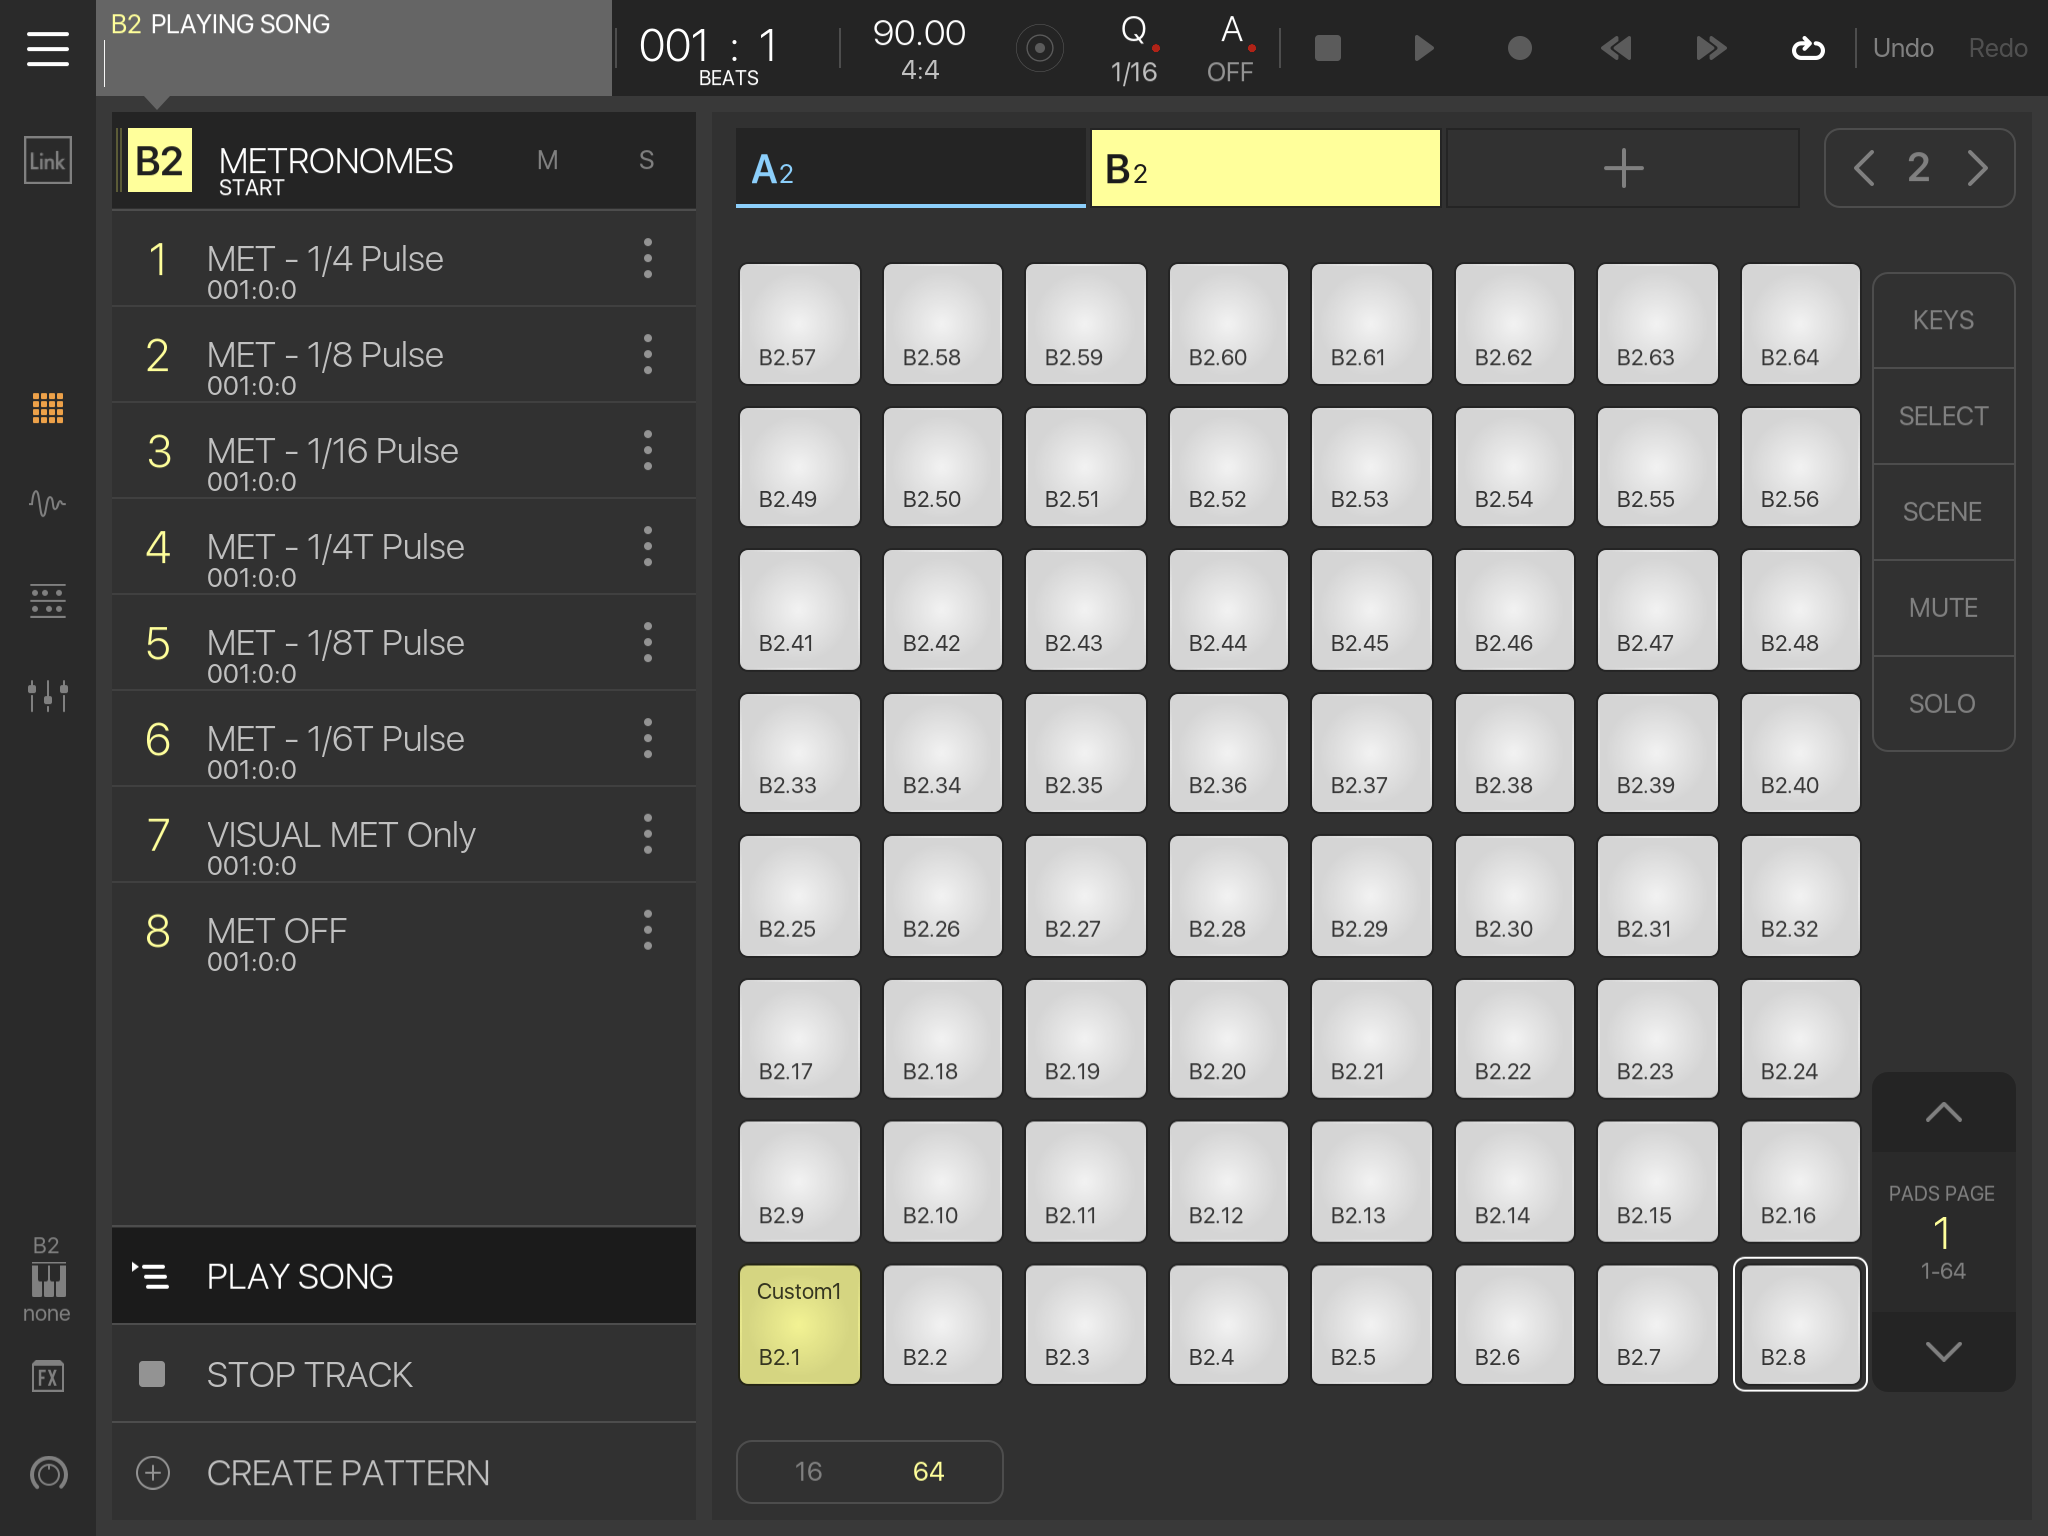Tap pad B2.36
Viewport: 2048px width, 1536px height.
[x=1229, y=753]
